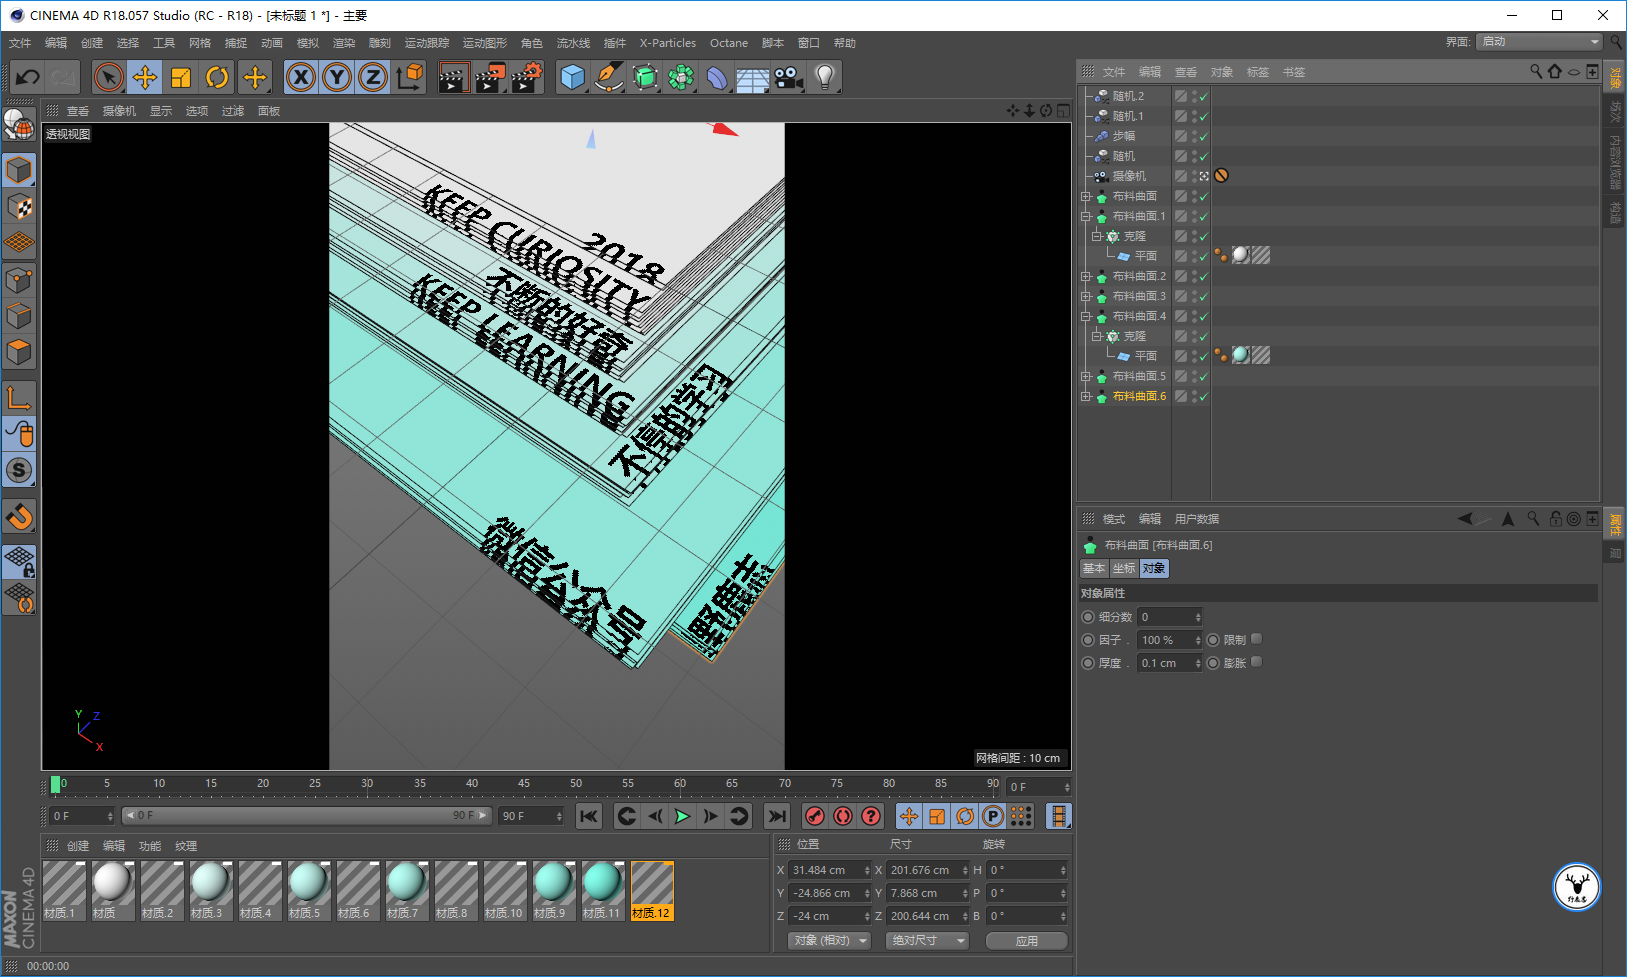Toggle the Z axis lock
The width and height of the screenshot is (1627, 977).
(x=373, y=77)
